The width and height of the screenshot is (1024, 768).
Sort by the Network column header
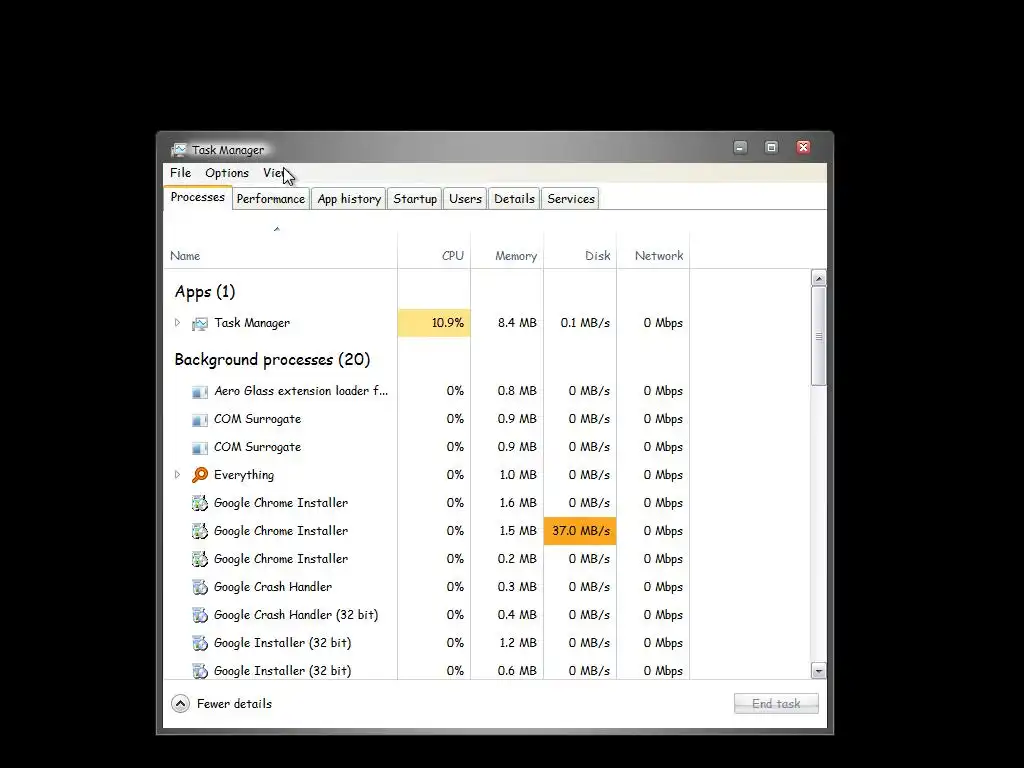(659, 255)
